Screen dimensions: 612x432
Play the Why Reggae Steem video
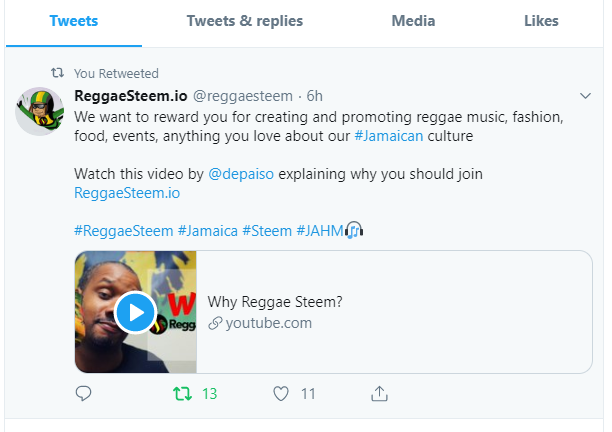click(x=135, y=312)
